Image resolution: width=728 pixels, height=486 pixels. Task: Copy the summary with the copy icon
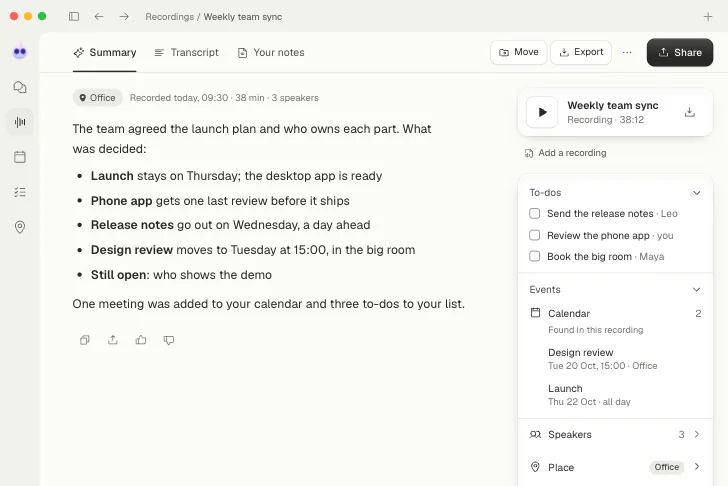point(84,340)
